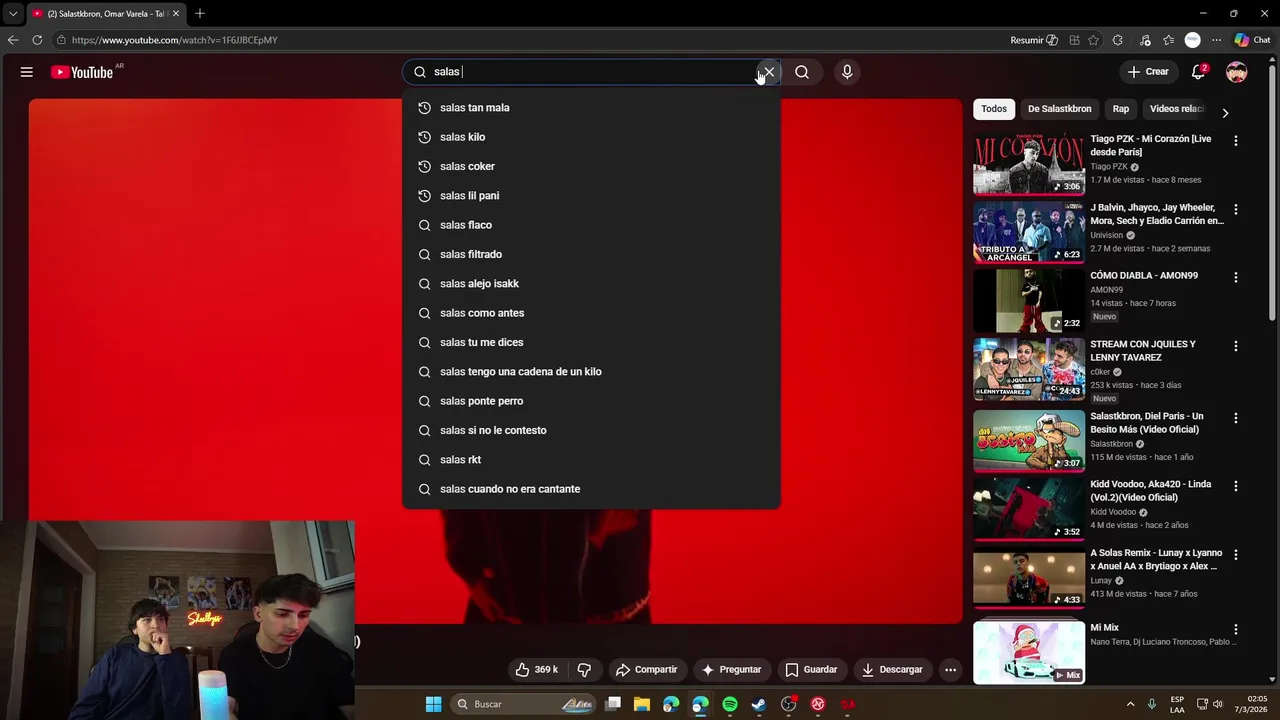The height and width of the screenshot is (720, 1280).
Task: Open the YouTube account avatar menu
Action: (x=1237, y=72)
